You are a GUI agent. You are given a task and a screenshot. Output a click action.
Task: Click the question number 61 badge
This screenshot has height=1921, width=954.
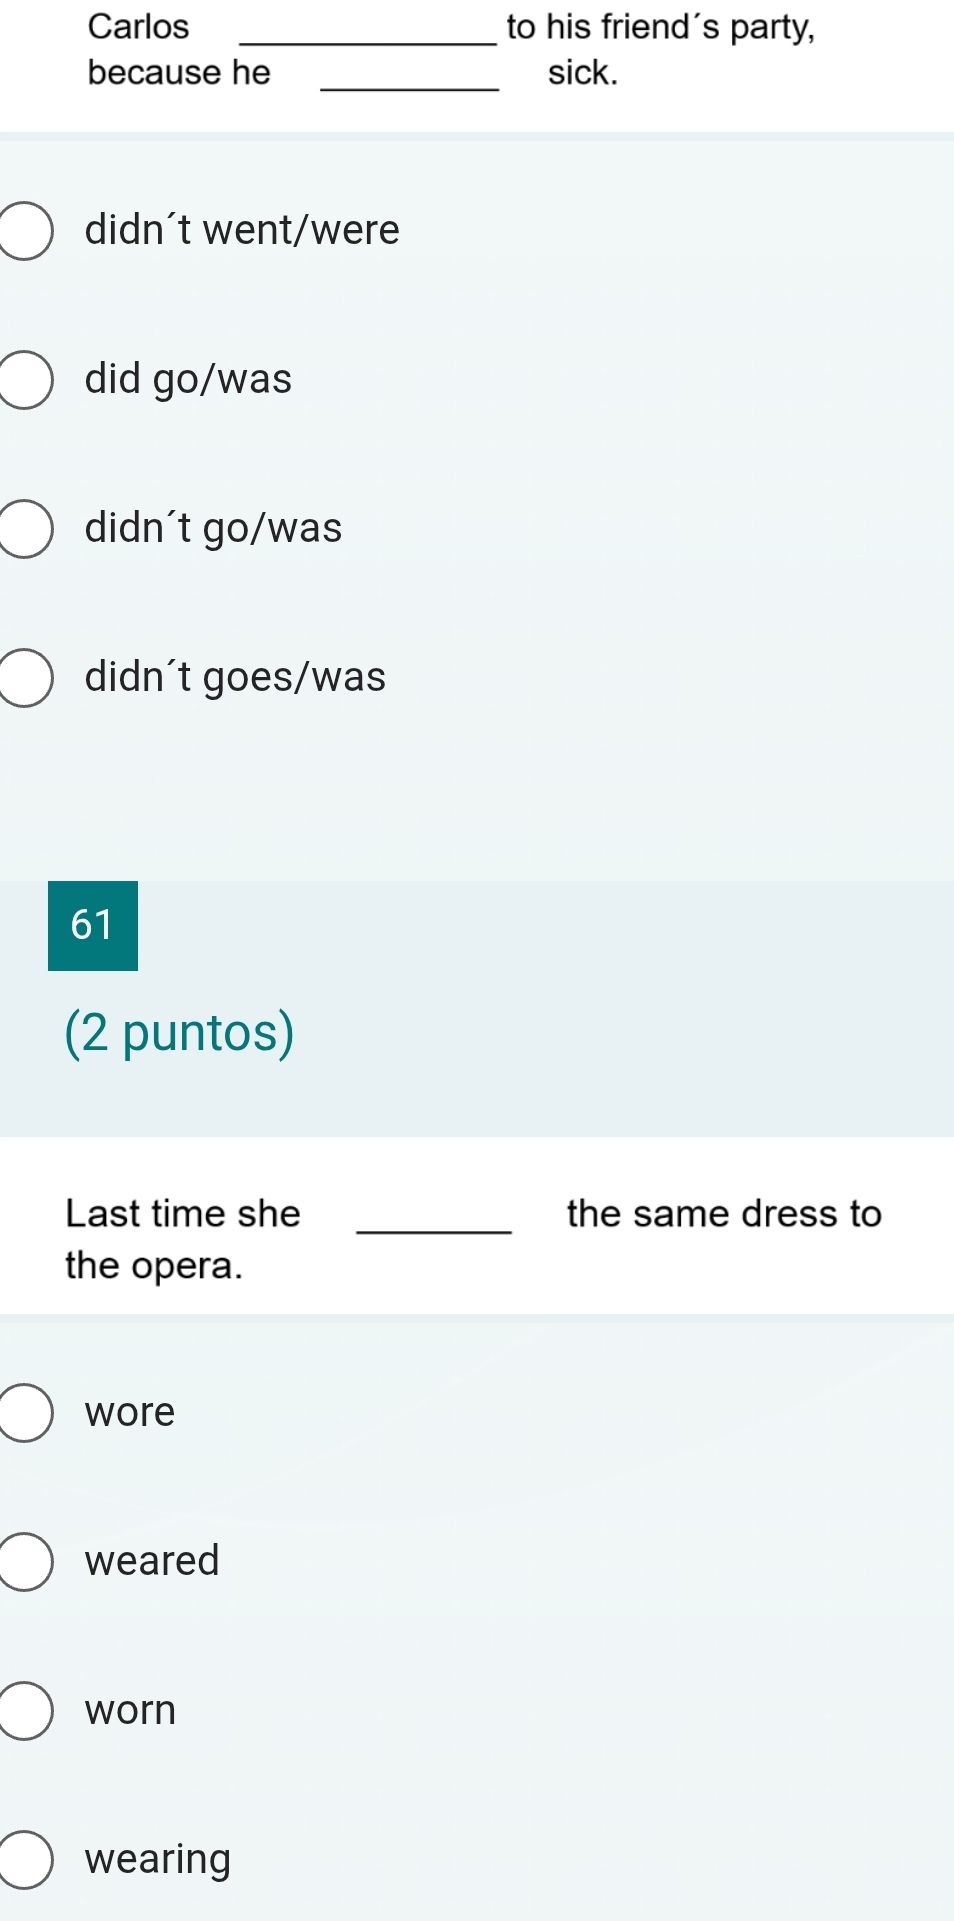93,925
